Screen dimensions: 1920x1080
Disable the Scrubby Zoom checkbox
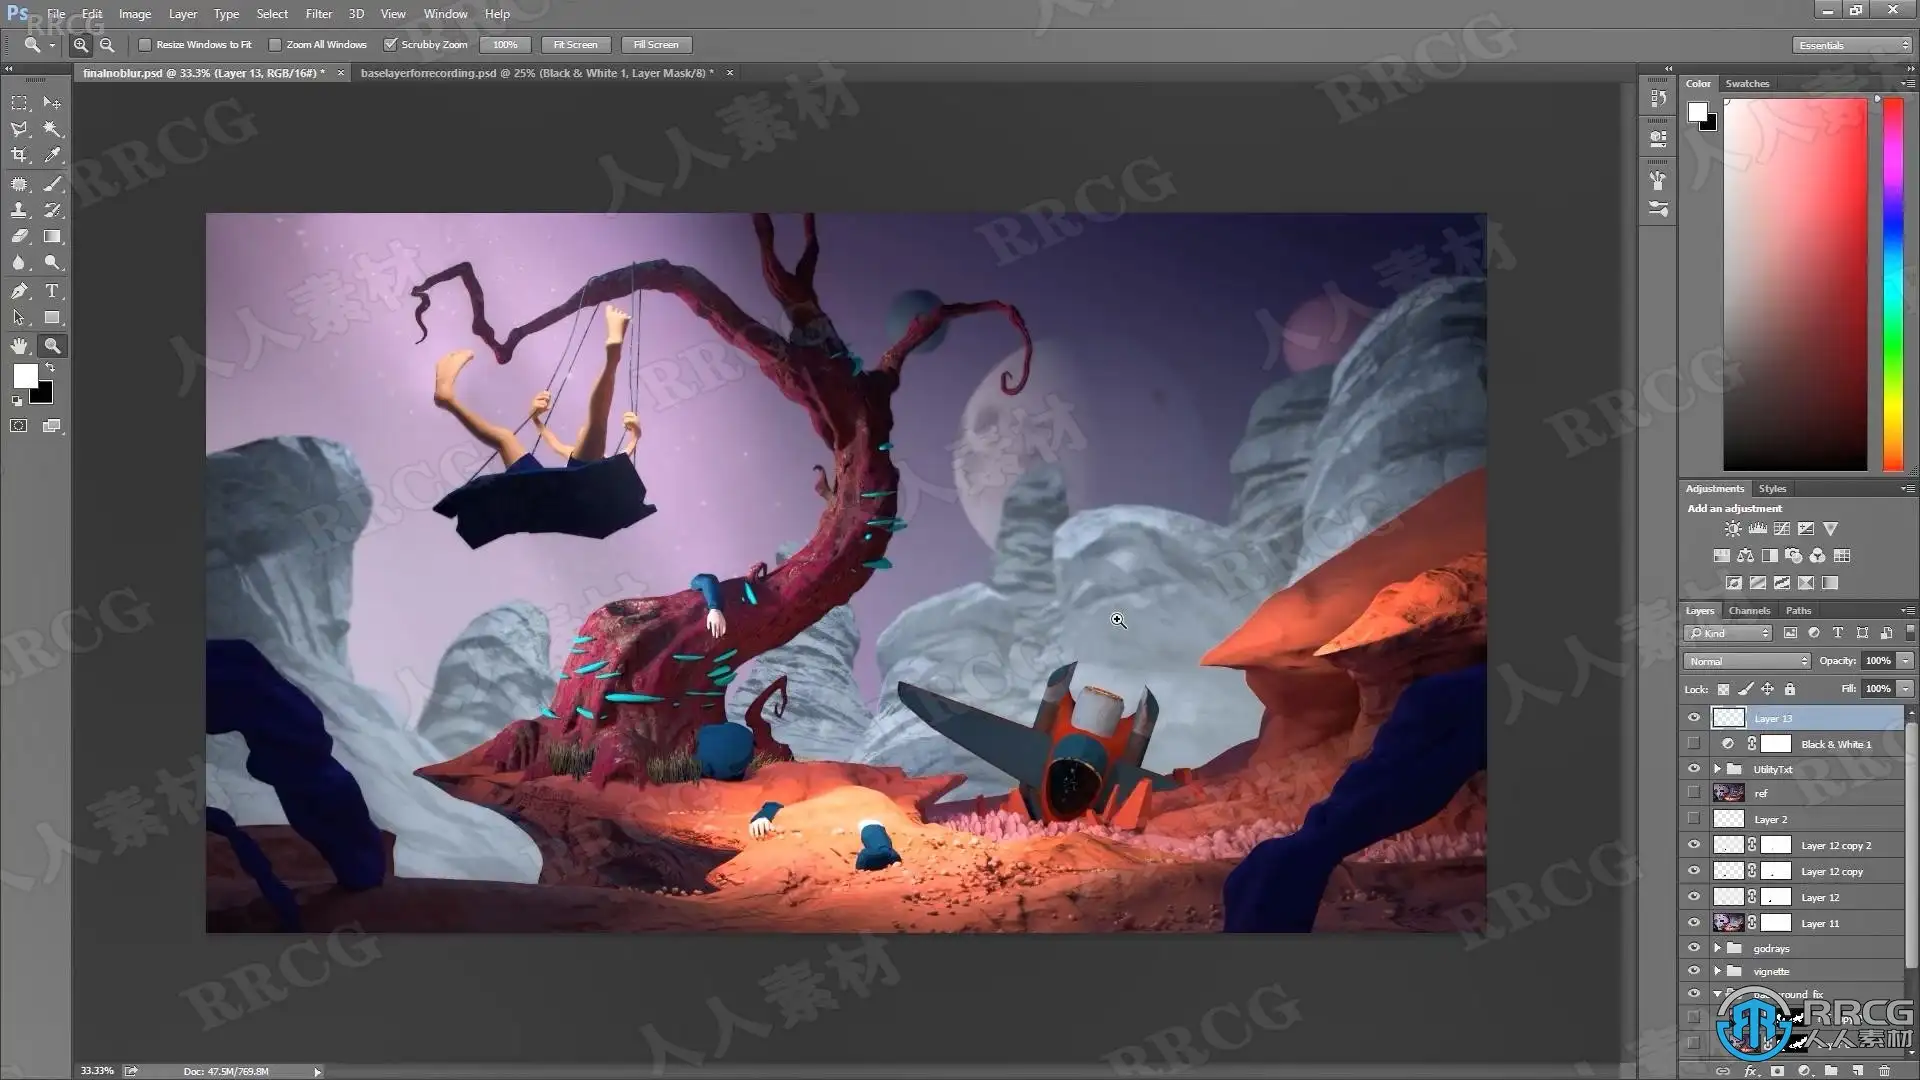(391, 45)
